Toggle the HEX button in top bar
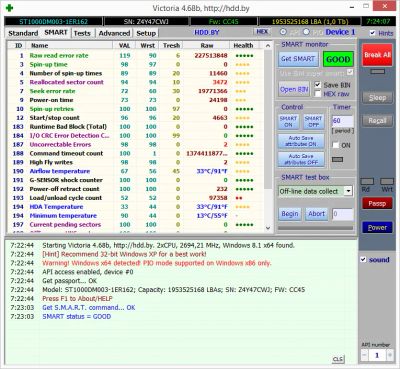The width and height of the screenshot is (400, 369). click(x=262, y=32)
